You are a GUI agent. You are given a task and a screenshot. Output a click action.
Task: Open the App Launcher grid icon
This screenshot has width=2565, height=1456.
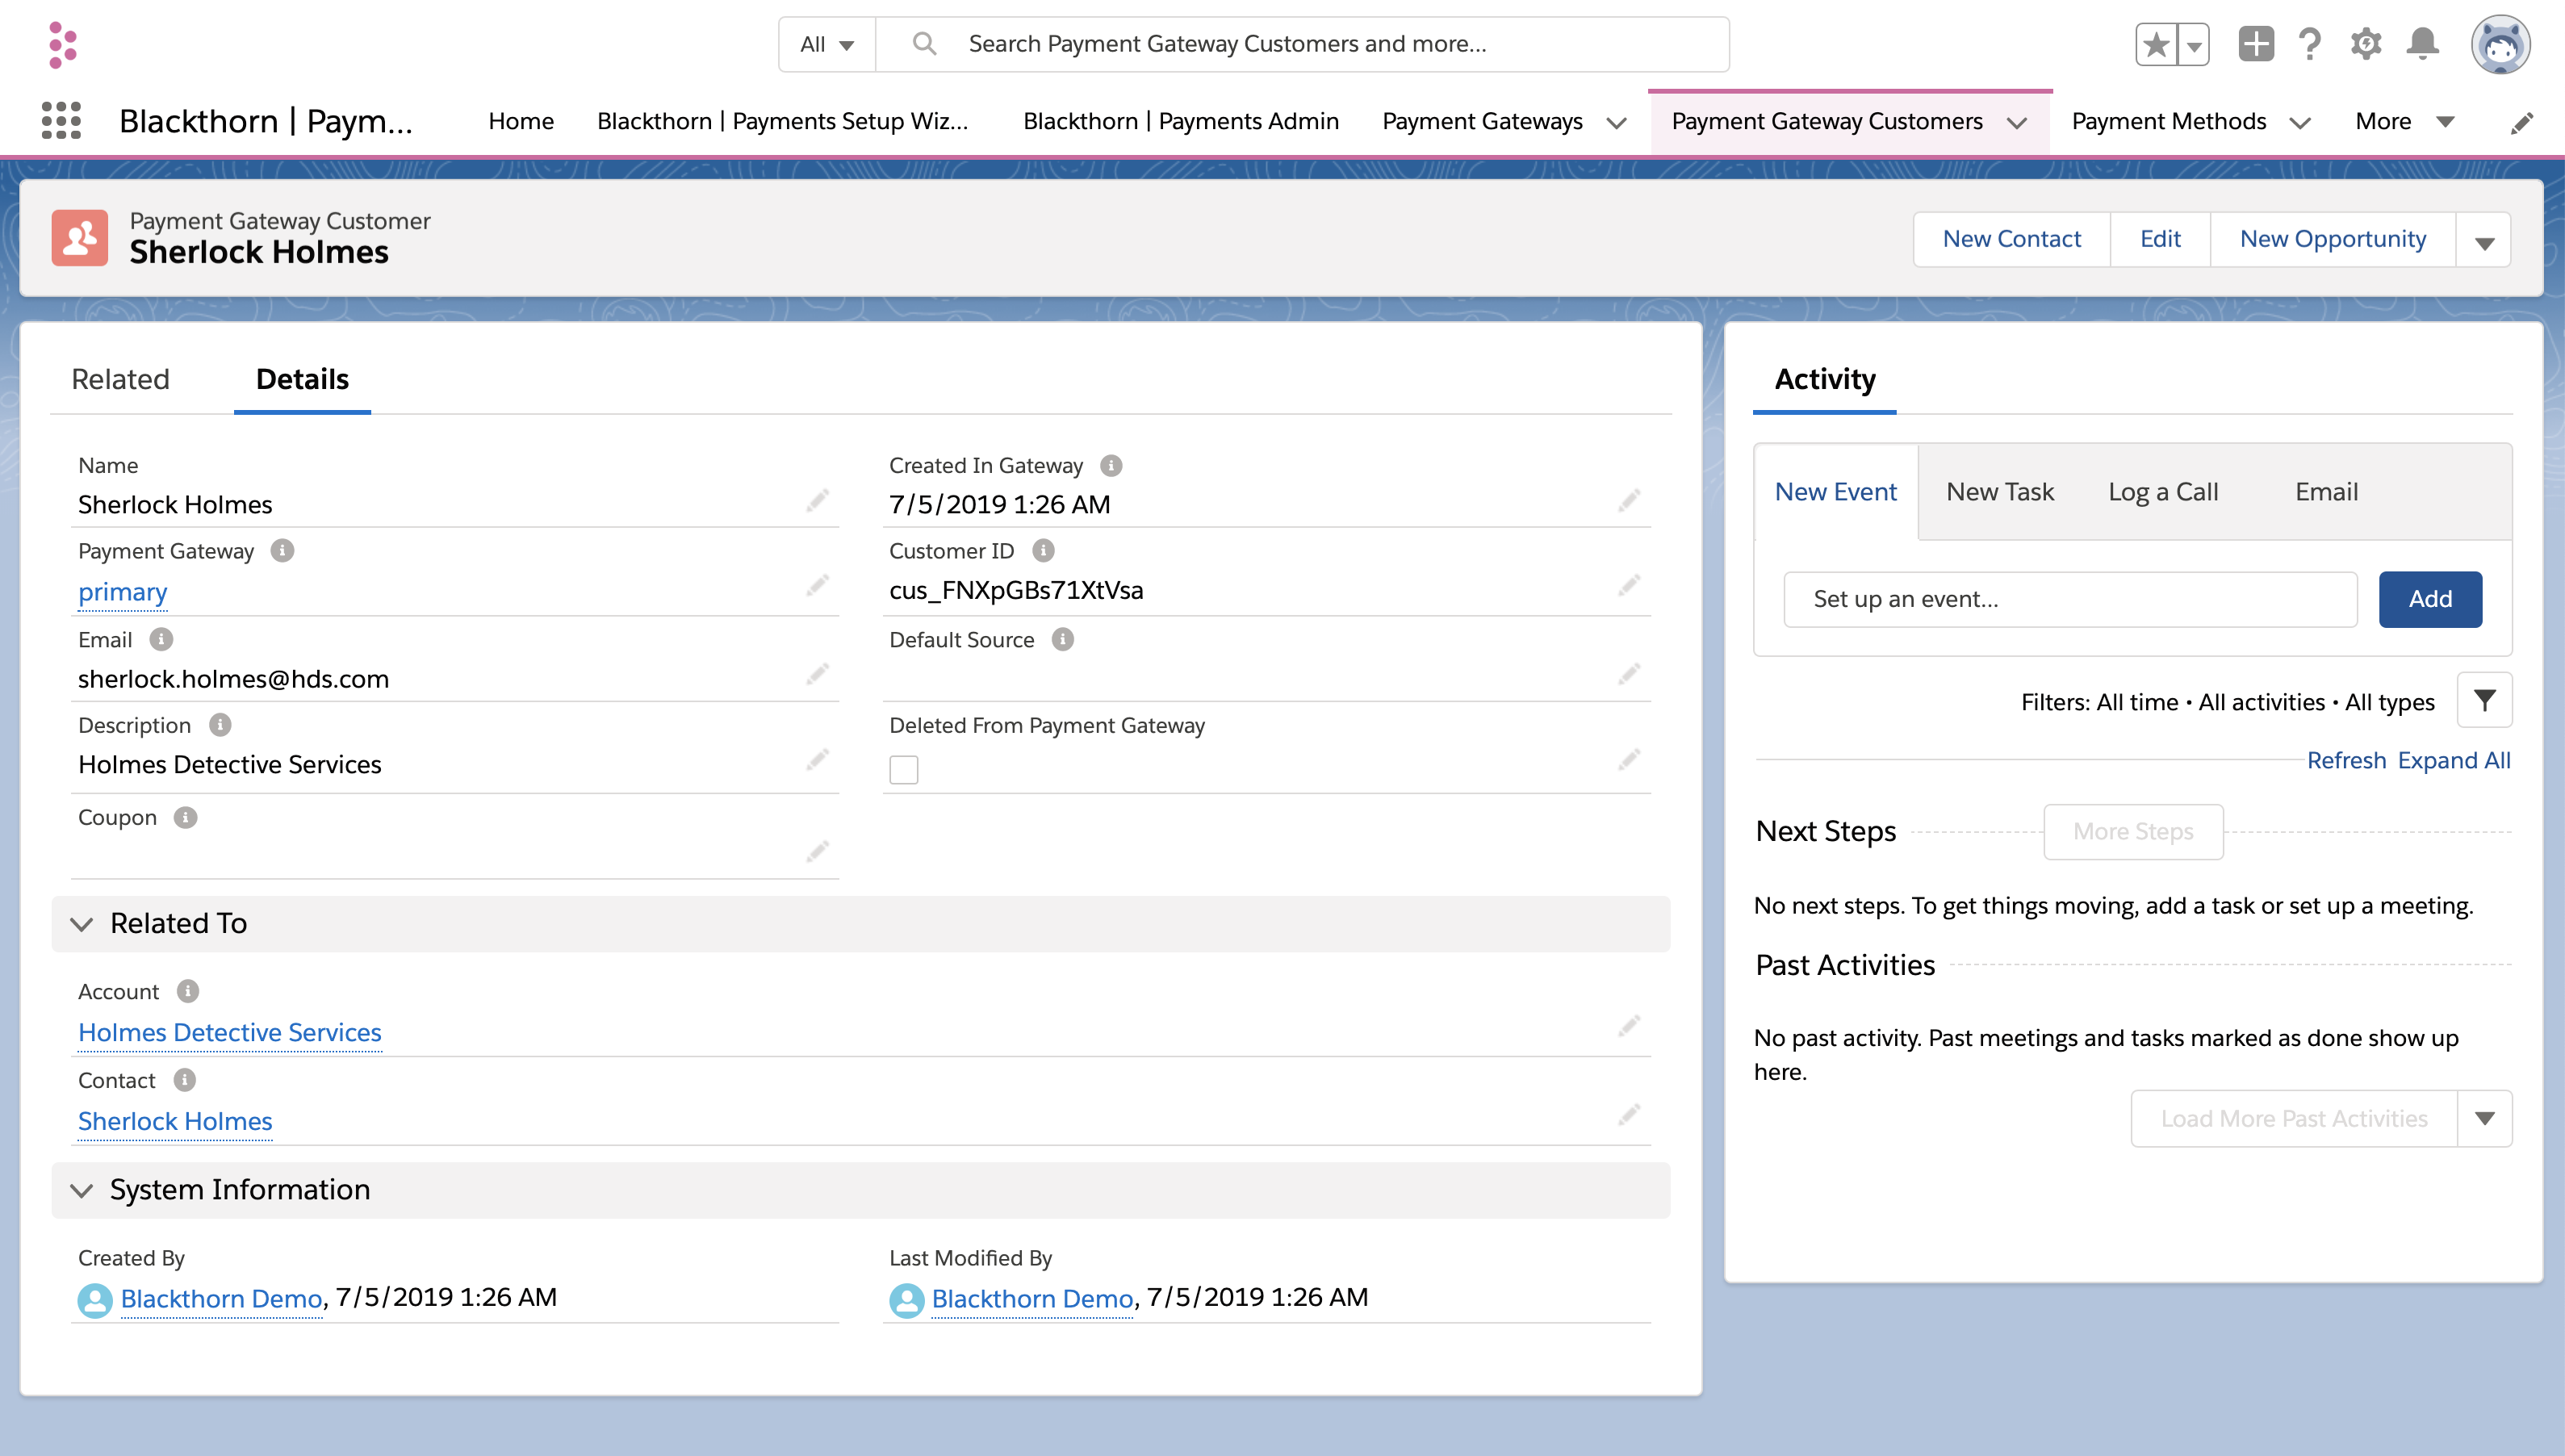pyautogui.click(x=61, y=121)
